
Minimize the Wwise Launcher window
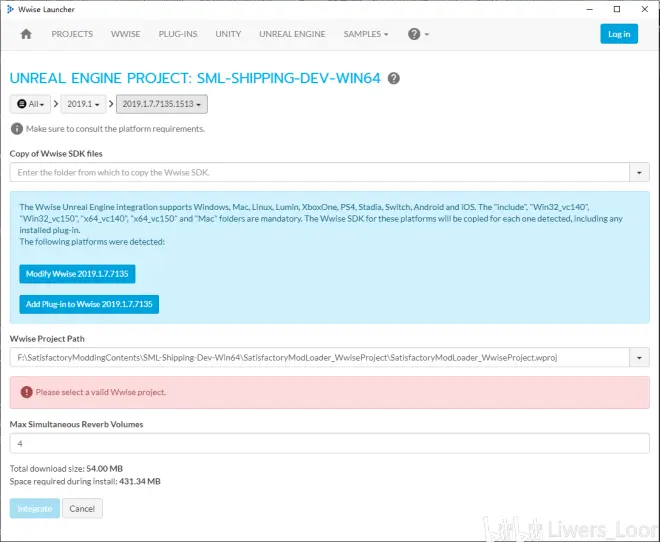tap(590, 9)
